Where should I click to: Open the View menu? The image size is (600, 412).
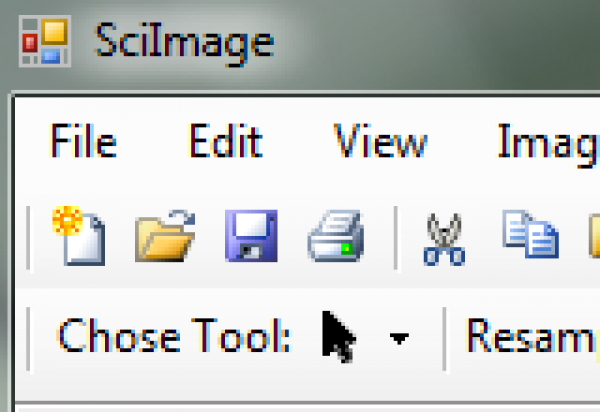(380, 143)
